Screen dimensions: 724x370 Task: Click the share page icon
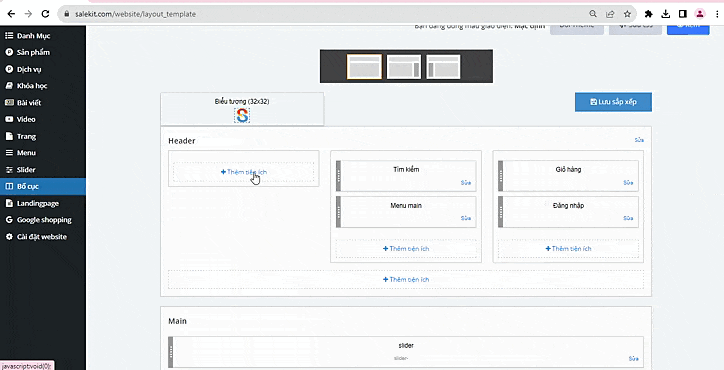click(610, 14)
